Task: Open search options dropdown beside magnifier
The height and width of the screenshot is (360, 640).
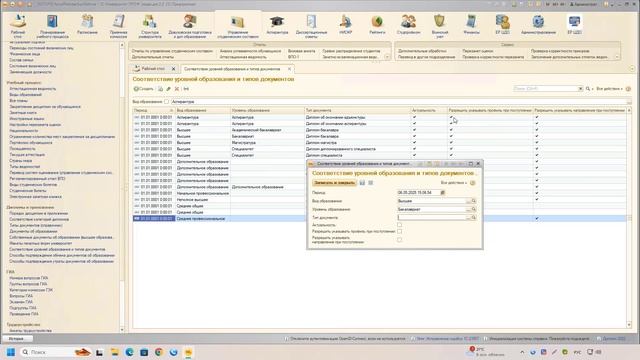Action: click(592, 89)
